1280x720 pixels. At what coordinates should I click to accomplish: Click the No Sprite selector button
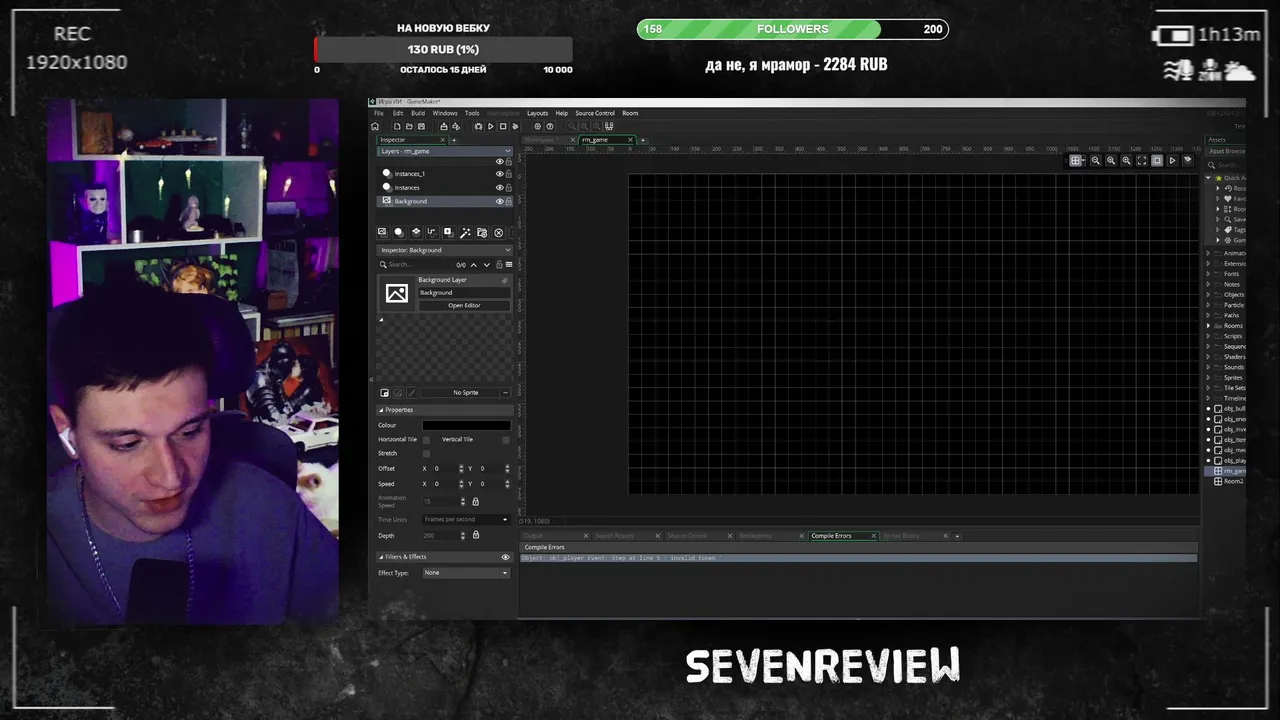point(466,393)
